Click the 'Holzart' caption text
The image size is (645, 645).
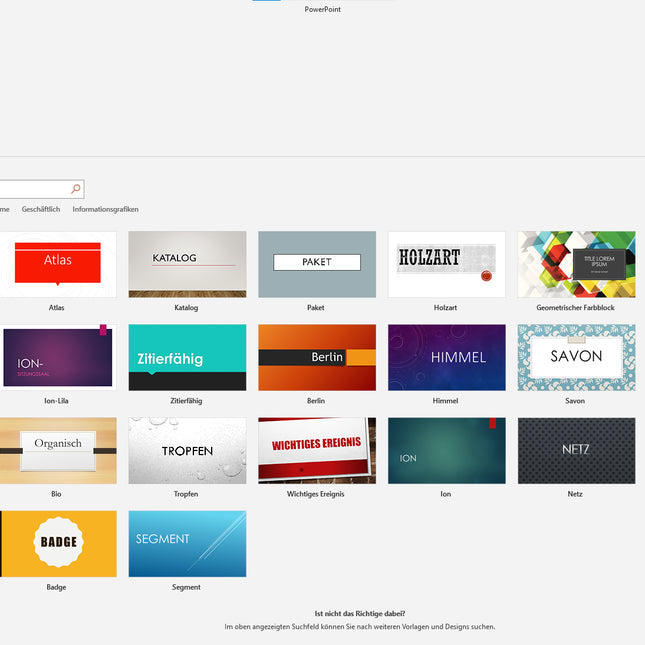click(x=445, y=307)
